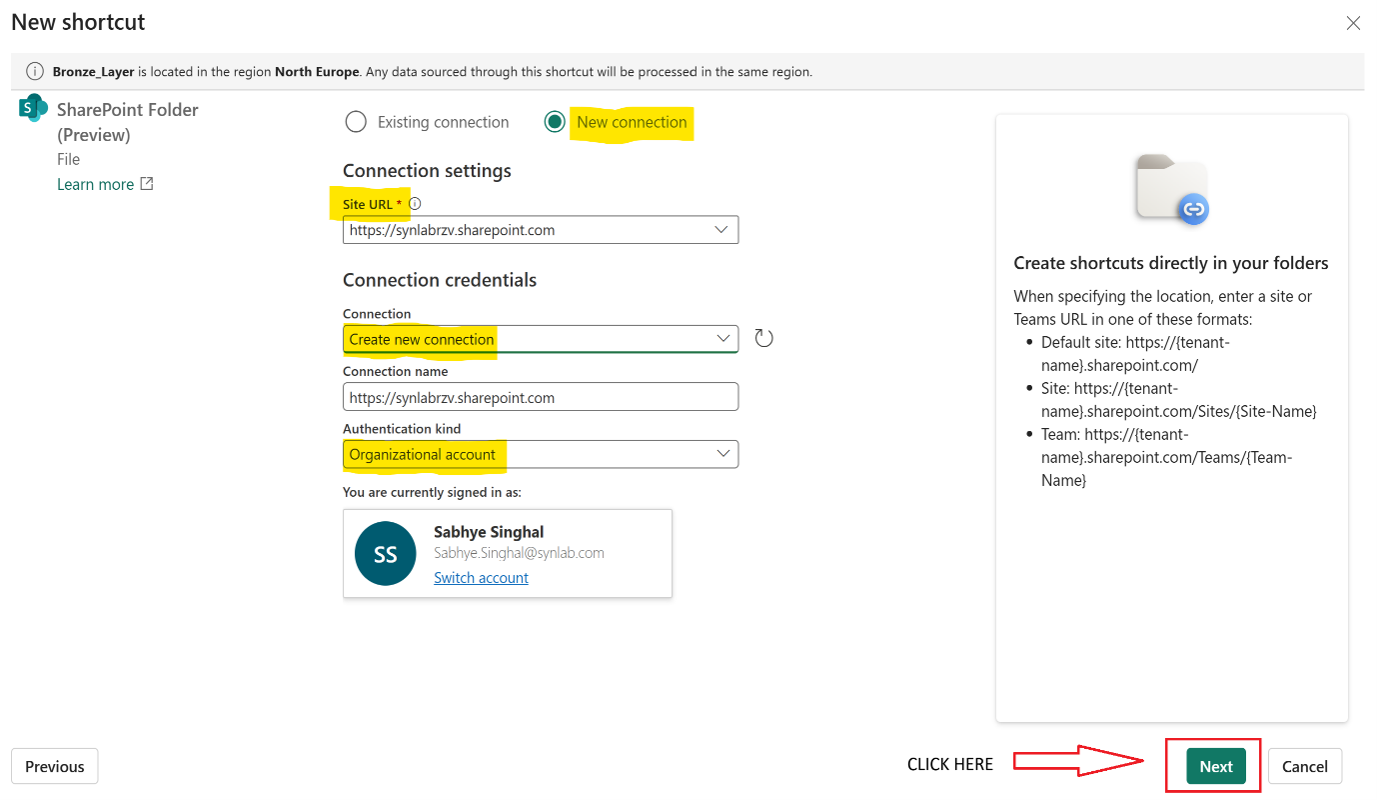The image size is (1377, 800).
Task: Click the Next button
Action: pyautogui.click(x=1216, y=766)
